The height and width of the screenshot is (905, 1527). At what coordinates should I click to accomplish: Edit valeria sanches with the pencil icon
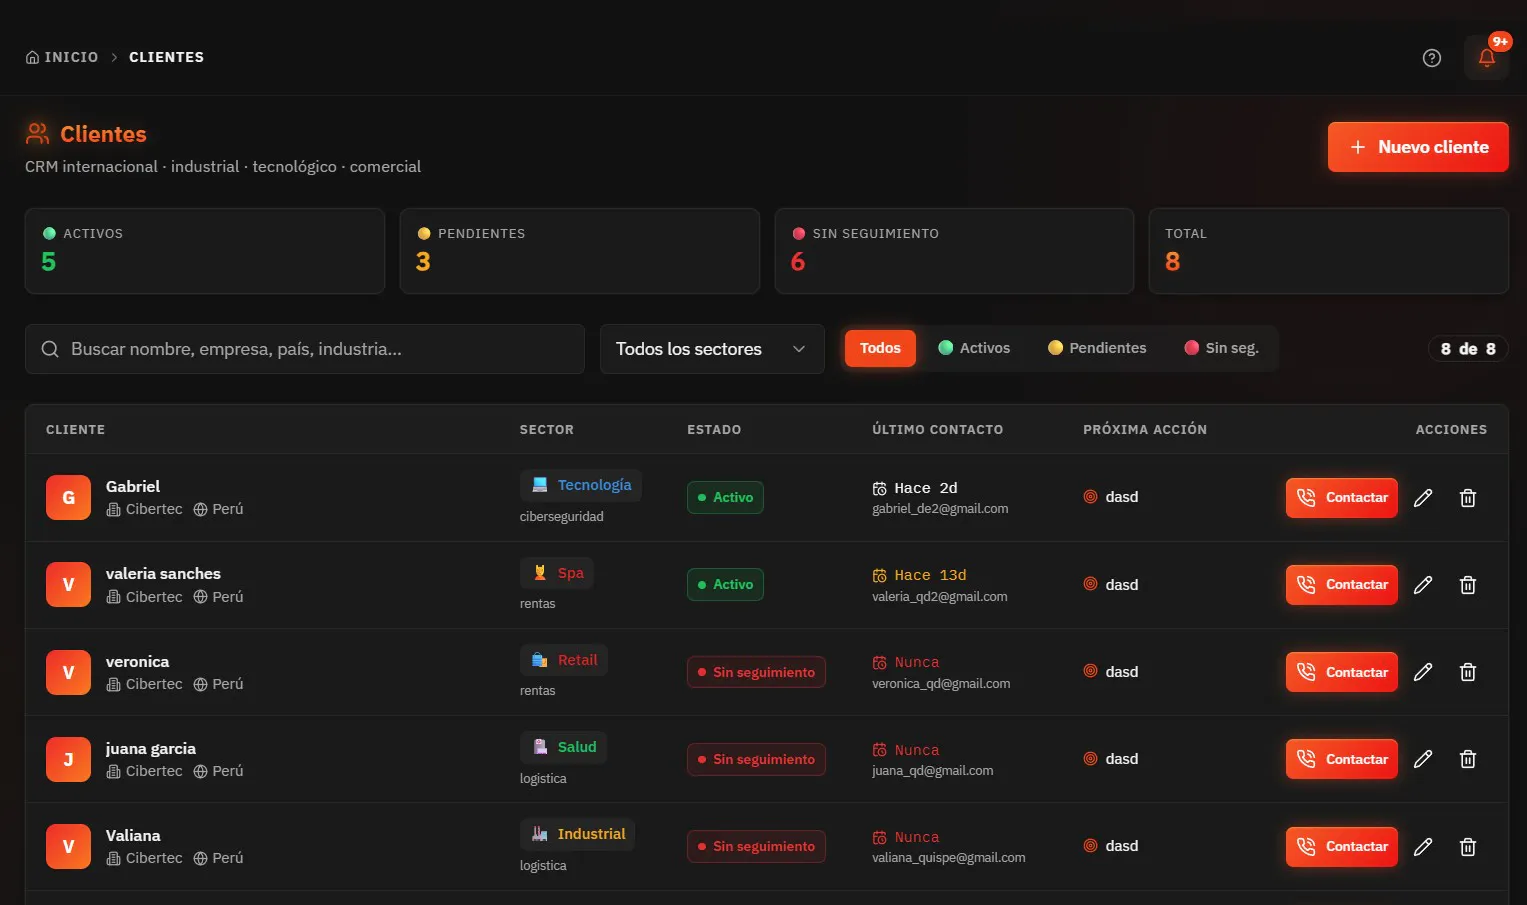tap(1423, 585)
